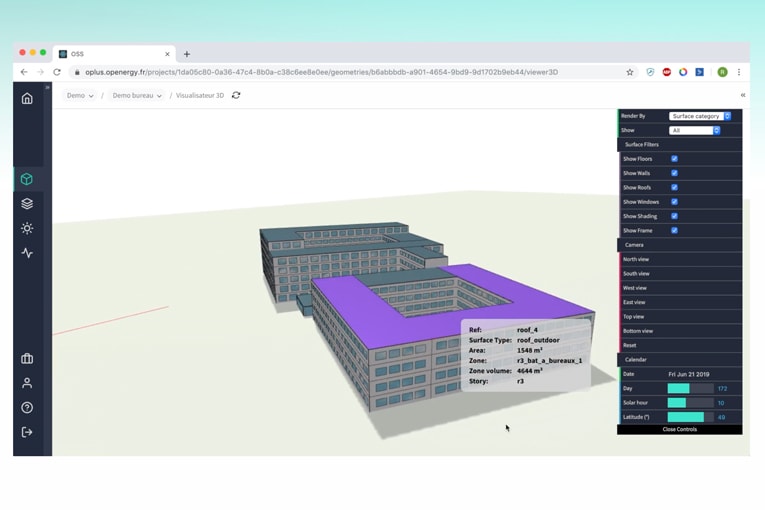765x510 pixels.
Task: Open the Render By dropdown
Action: pos(700,116)
